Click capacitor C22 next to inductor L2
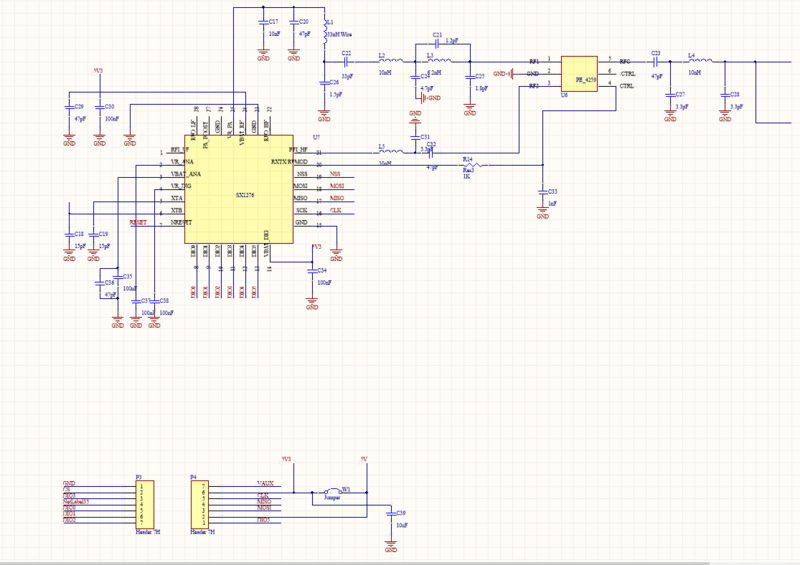800x565 pixels. (346, 63)
